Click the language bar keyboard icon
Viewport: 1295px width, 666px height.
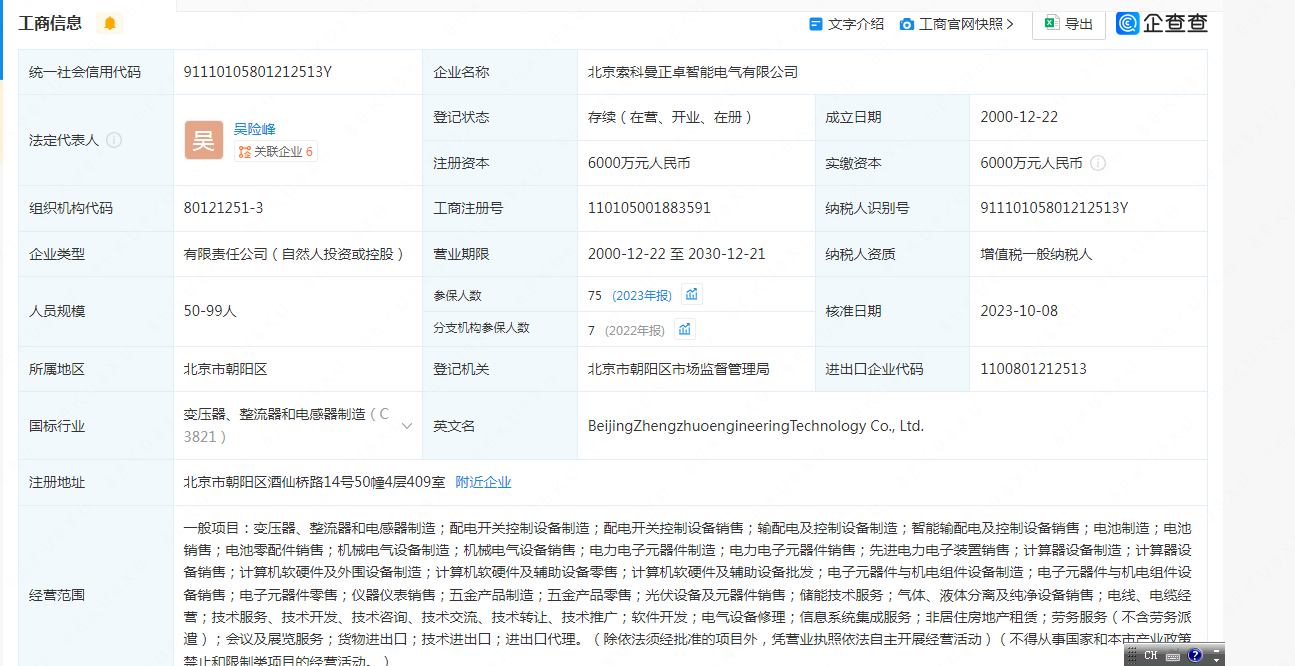pos(1173,656)
